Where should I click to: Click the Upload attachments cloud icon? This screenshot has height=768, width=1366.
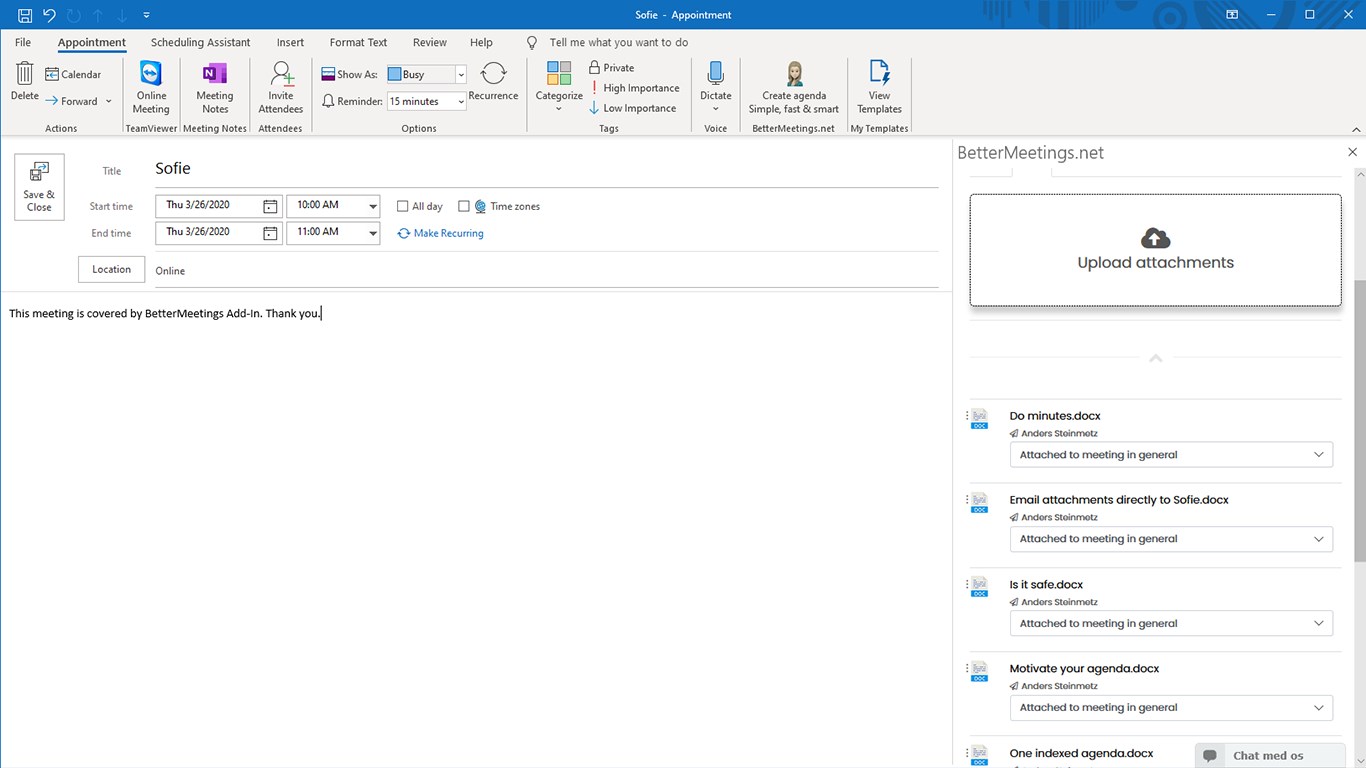click(x=1155, y=238)
